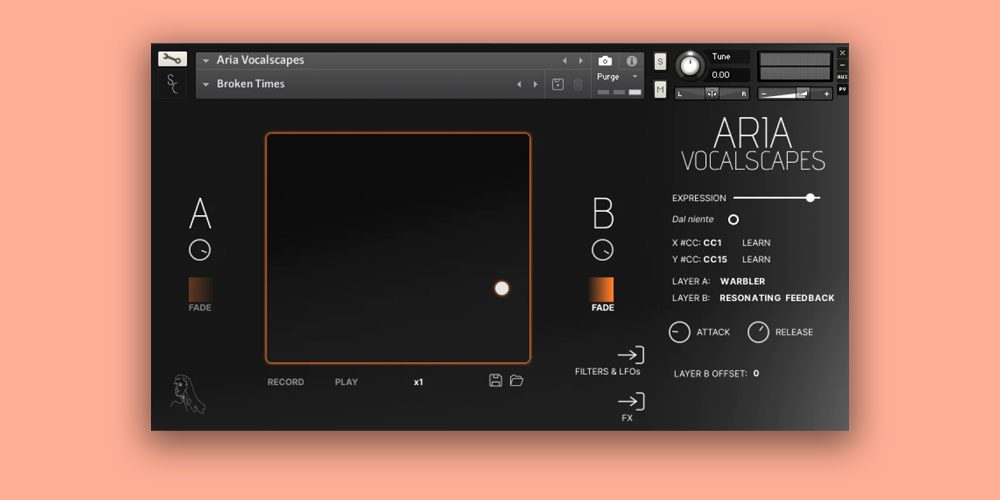Save the XY pad motion with the floppy icon
This screenshot has height=500, width=1000.
pos(495,380)
